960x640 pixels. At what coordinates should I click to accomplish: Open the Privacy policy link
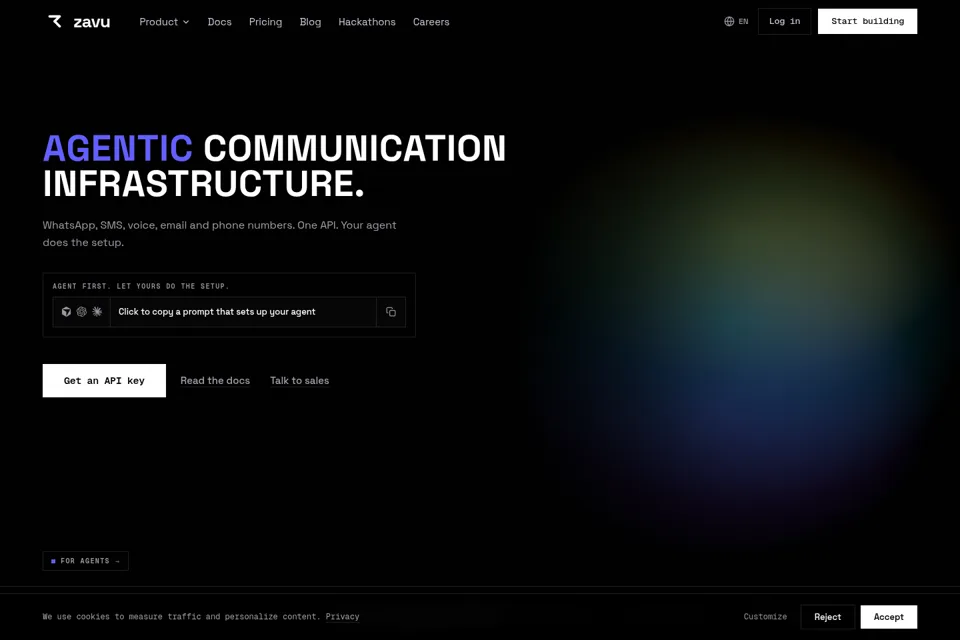click(x=342, y=617)
